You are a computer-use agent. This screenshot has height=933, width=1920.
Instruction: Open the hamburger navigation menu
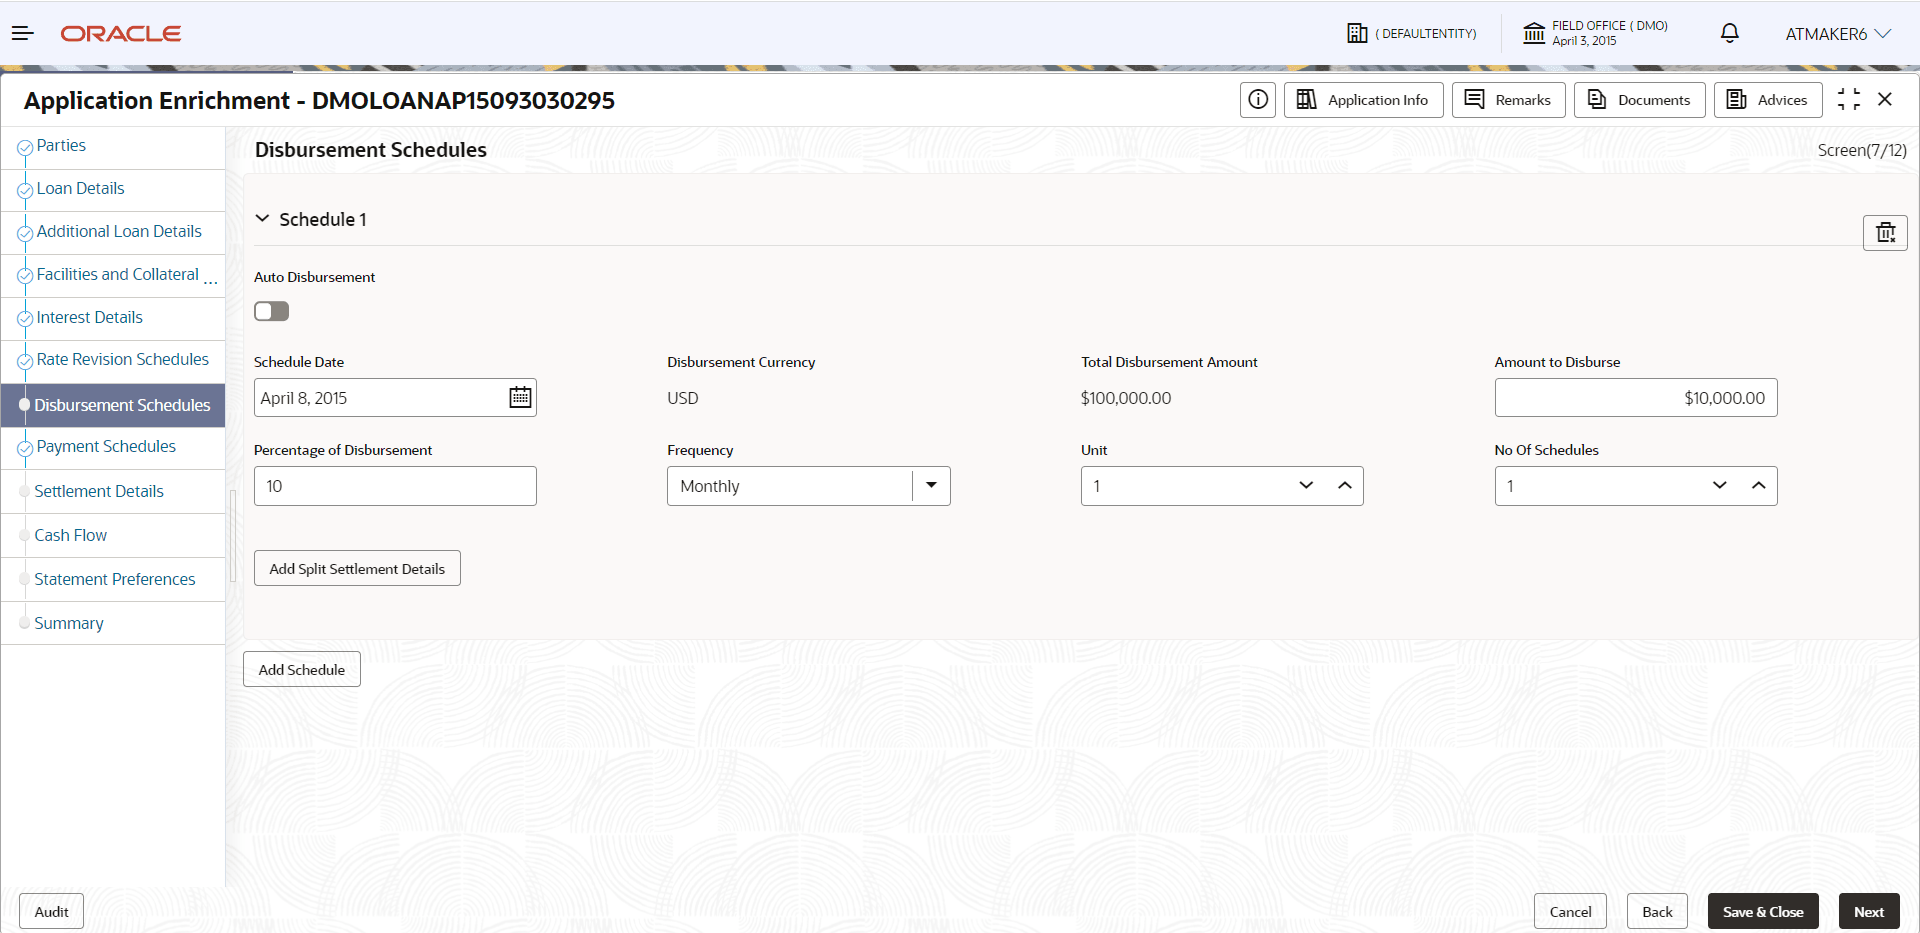23,34
